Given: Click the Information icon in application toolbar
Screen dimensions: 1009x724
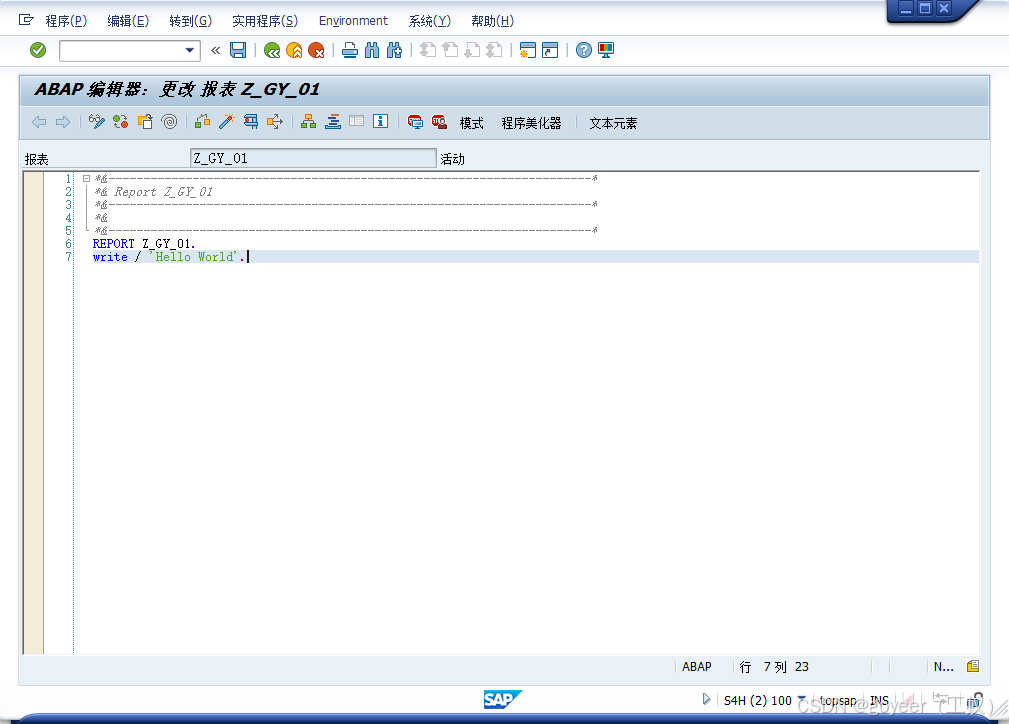Looking at the screenshot, I should 380,121.
